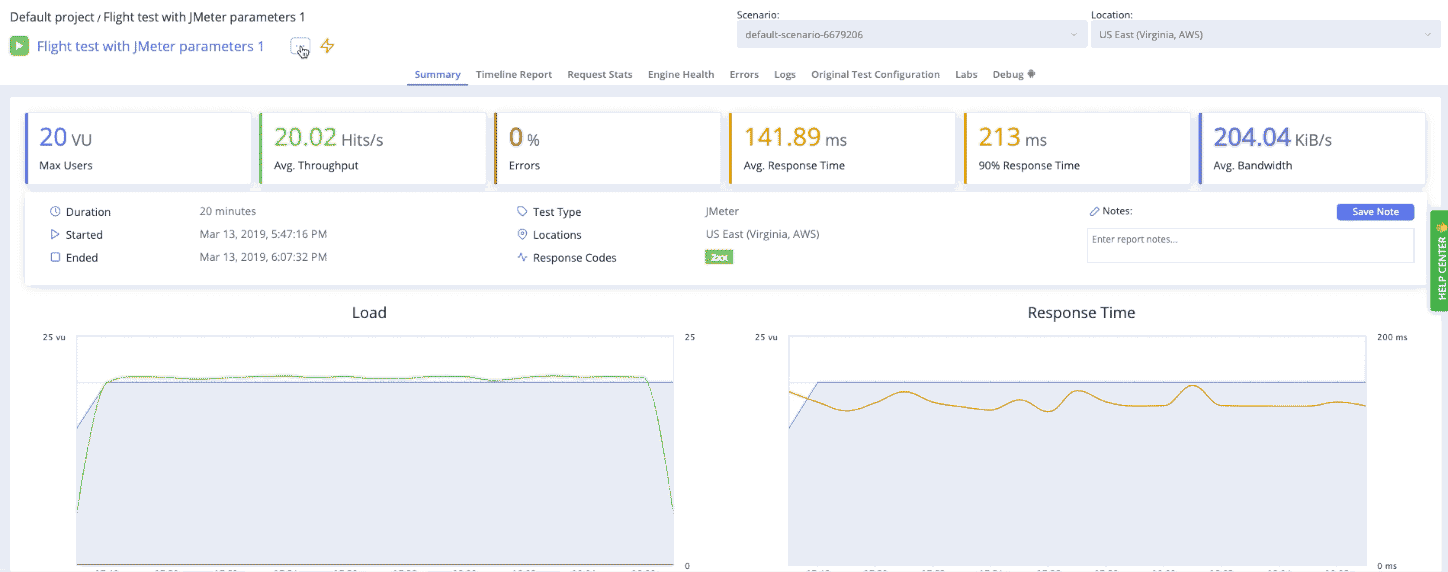The image size is (1448, 572).
Task: Click the Response Codes pulse icon
Action: pyautogui.click(x=522, y=257)
